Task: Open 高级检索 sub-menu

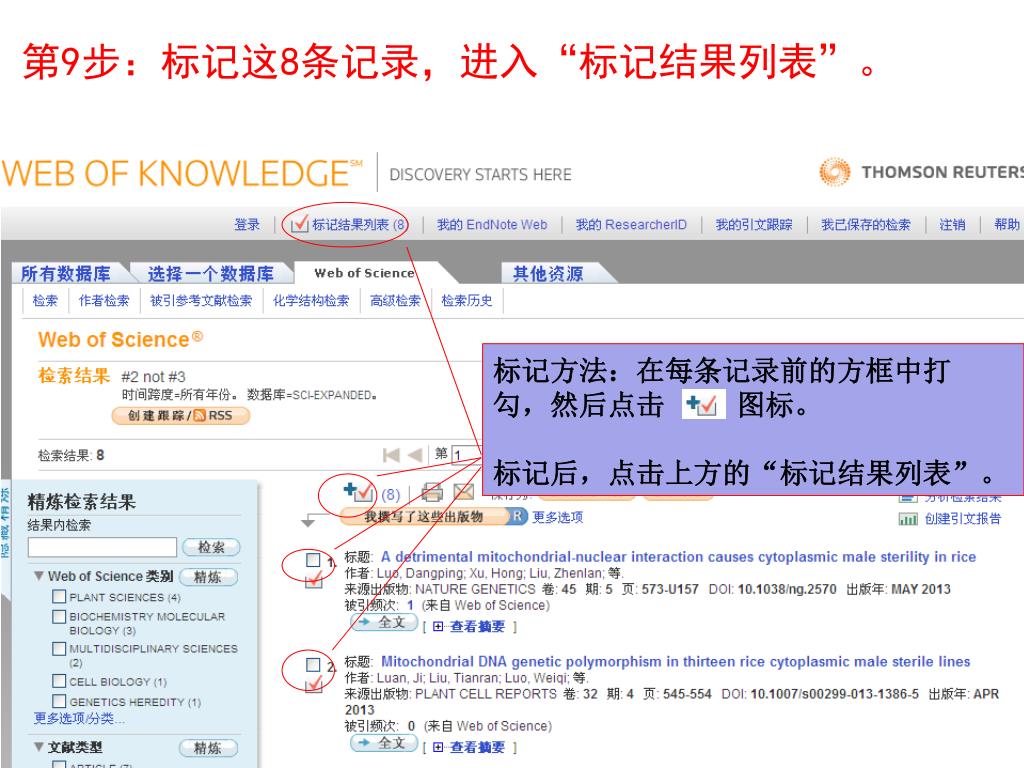Action: pyautogui.click(x=395, y=300)
